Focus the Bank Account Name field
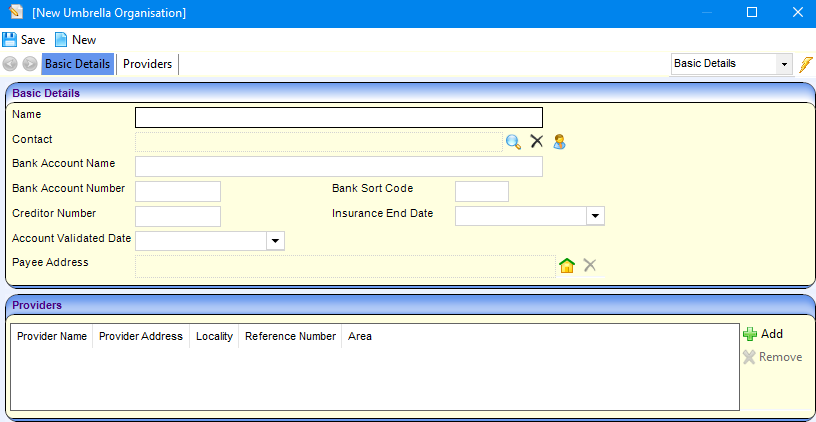This screenshot has height=422, width=816. pos(338,166)
